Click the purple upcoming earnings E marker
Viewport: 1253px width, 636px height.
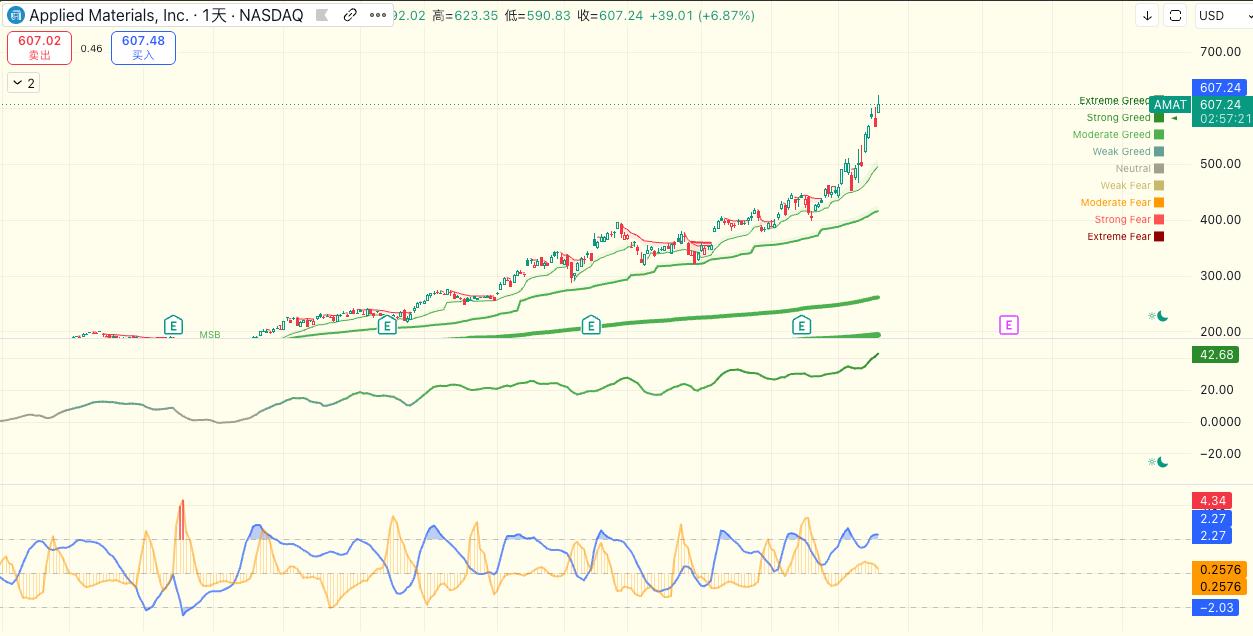click(x=1009, y=325)
